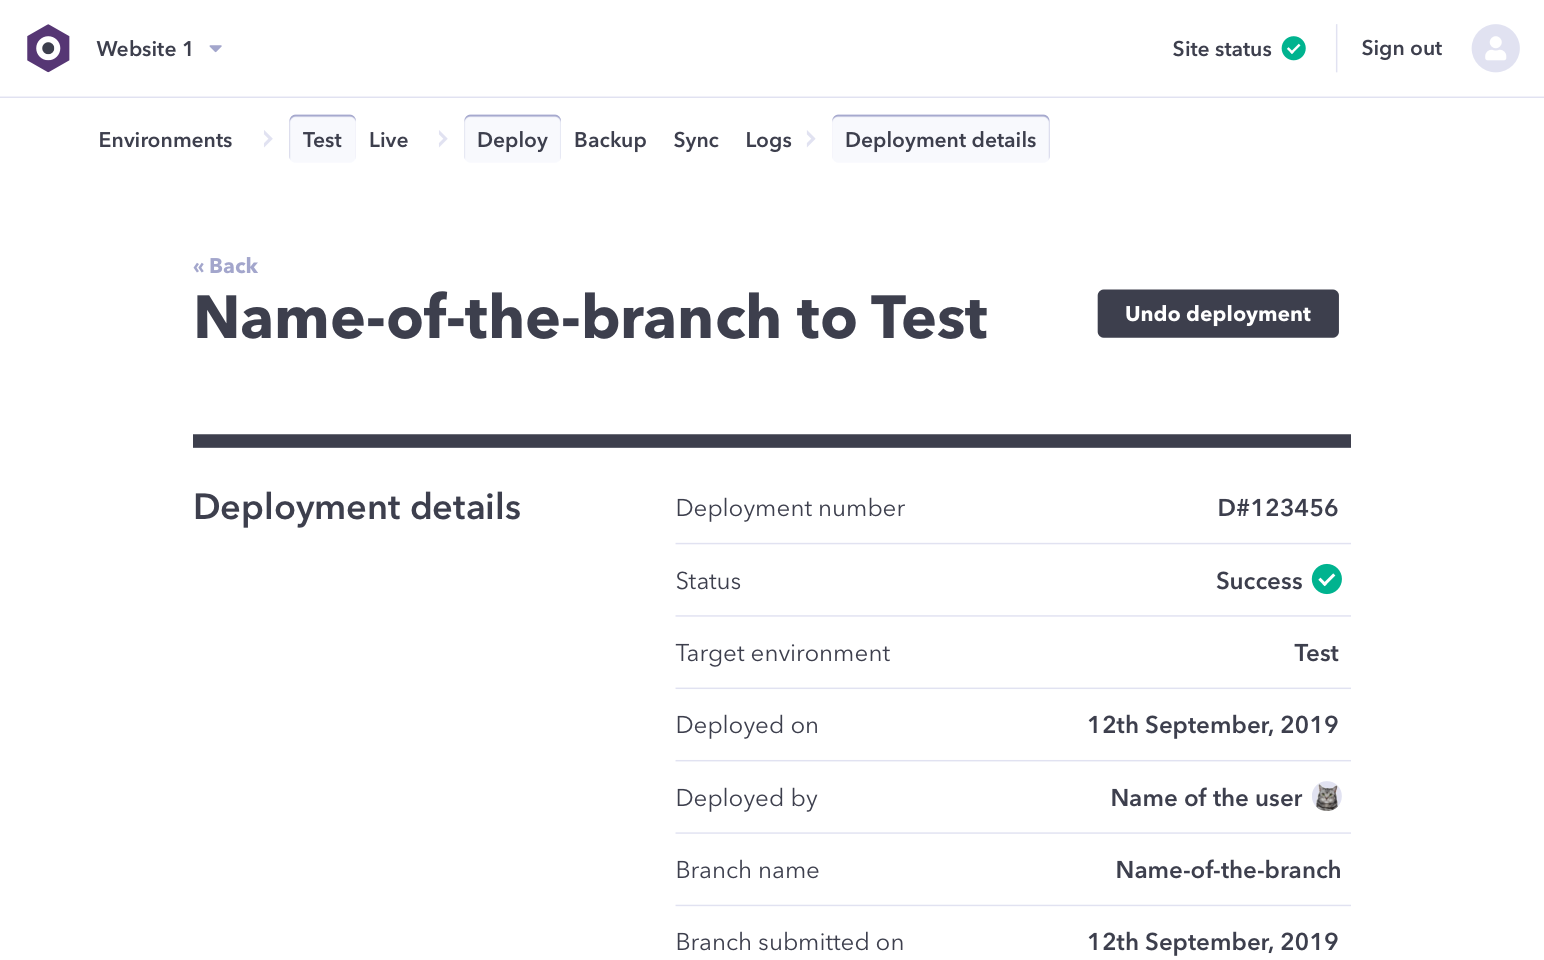Open the Live environment tab
Screen dimensions: 1544x960
388,139
